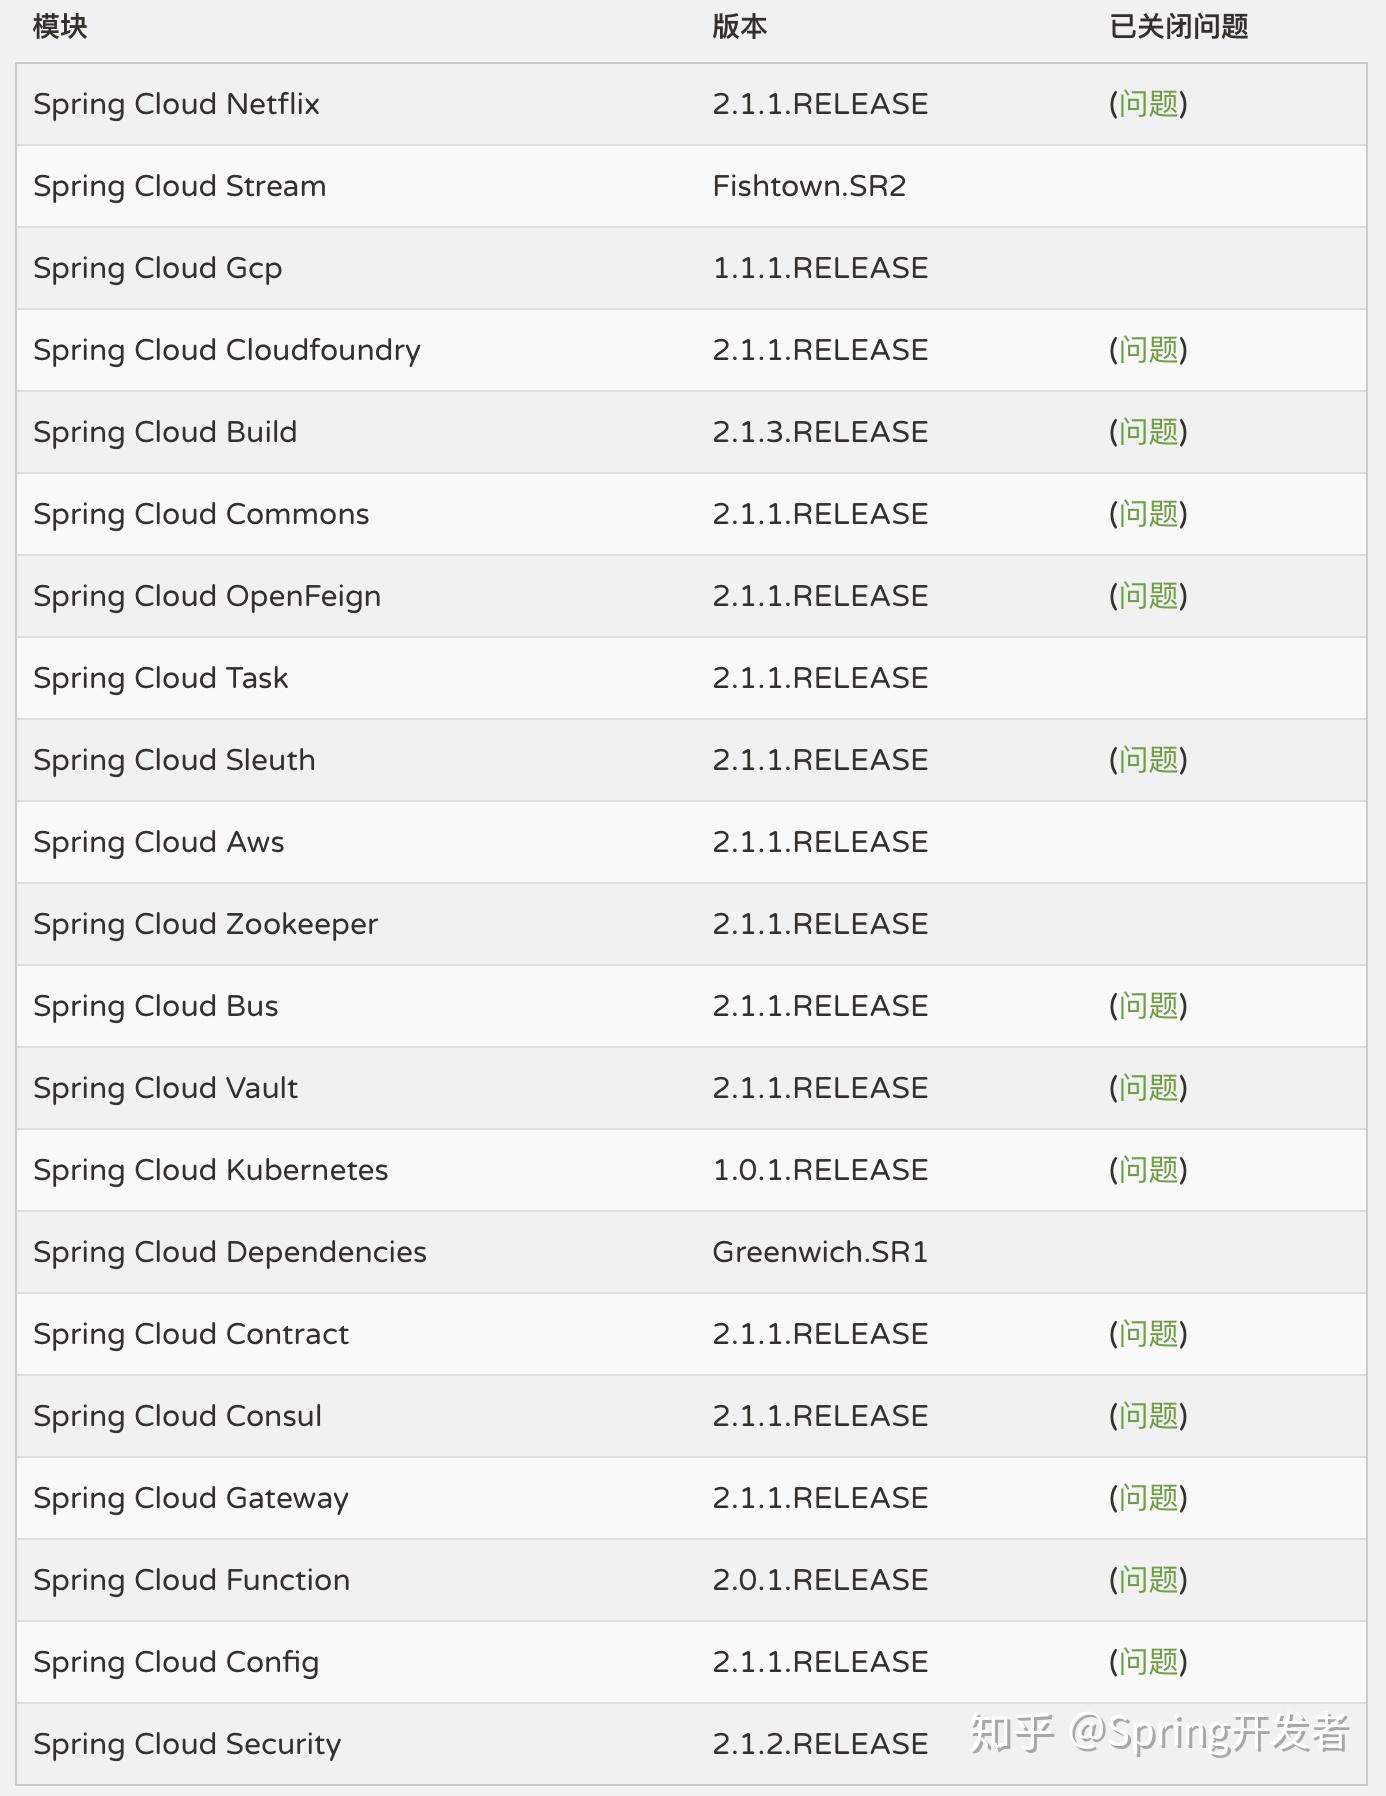The height and width of the screenshot is (1796, 1386).
Task: Open Spring Cloud Cloudfoundry's 问题 link
Action: click(x=1148, y=350)
